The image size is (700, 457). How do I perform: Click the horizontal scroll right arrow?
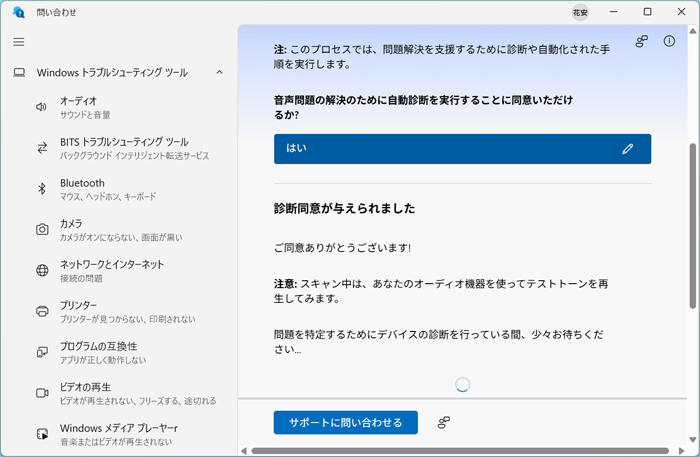(681, 451)
